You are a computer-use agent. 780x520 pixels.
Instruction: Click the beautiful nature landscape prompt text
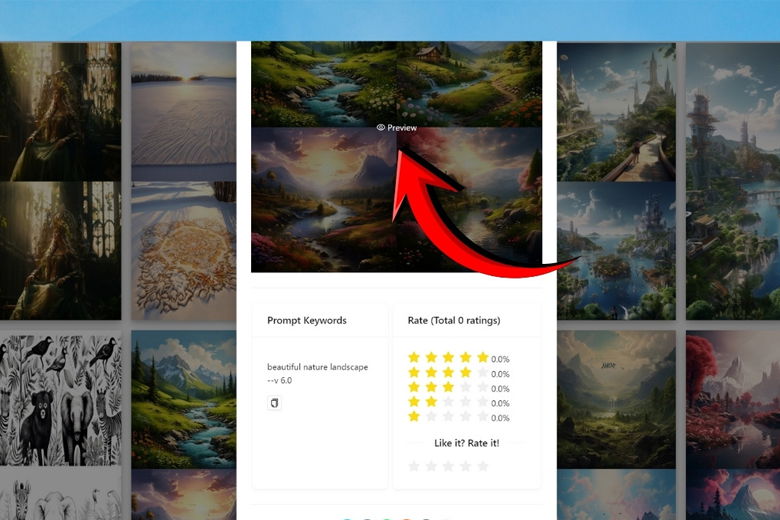pyautogui.click(x=317, y=374)
